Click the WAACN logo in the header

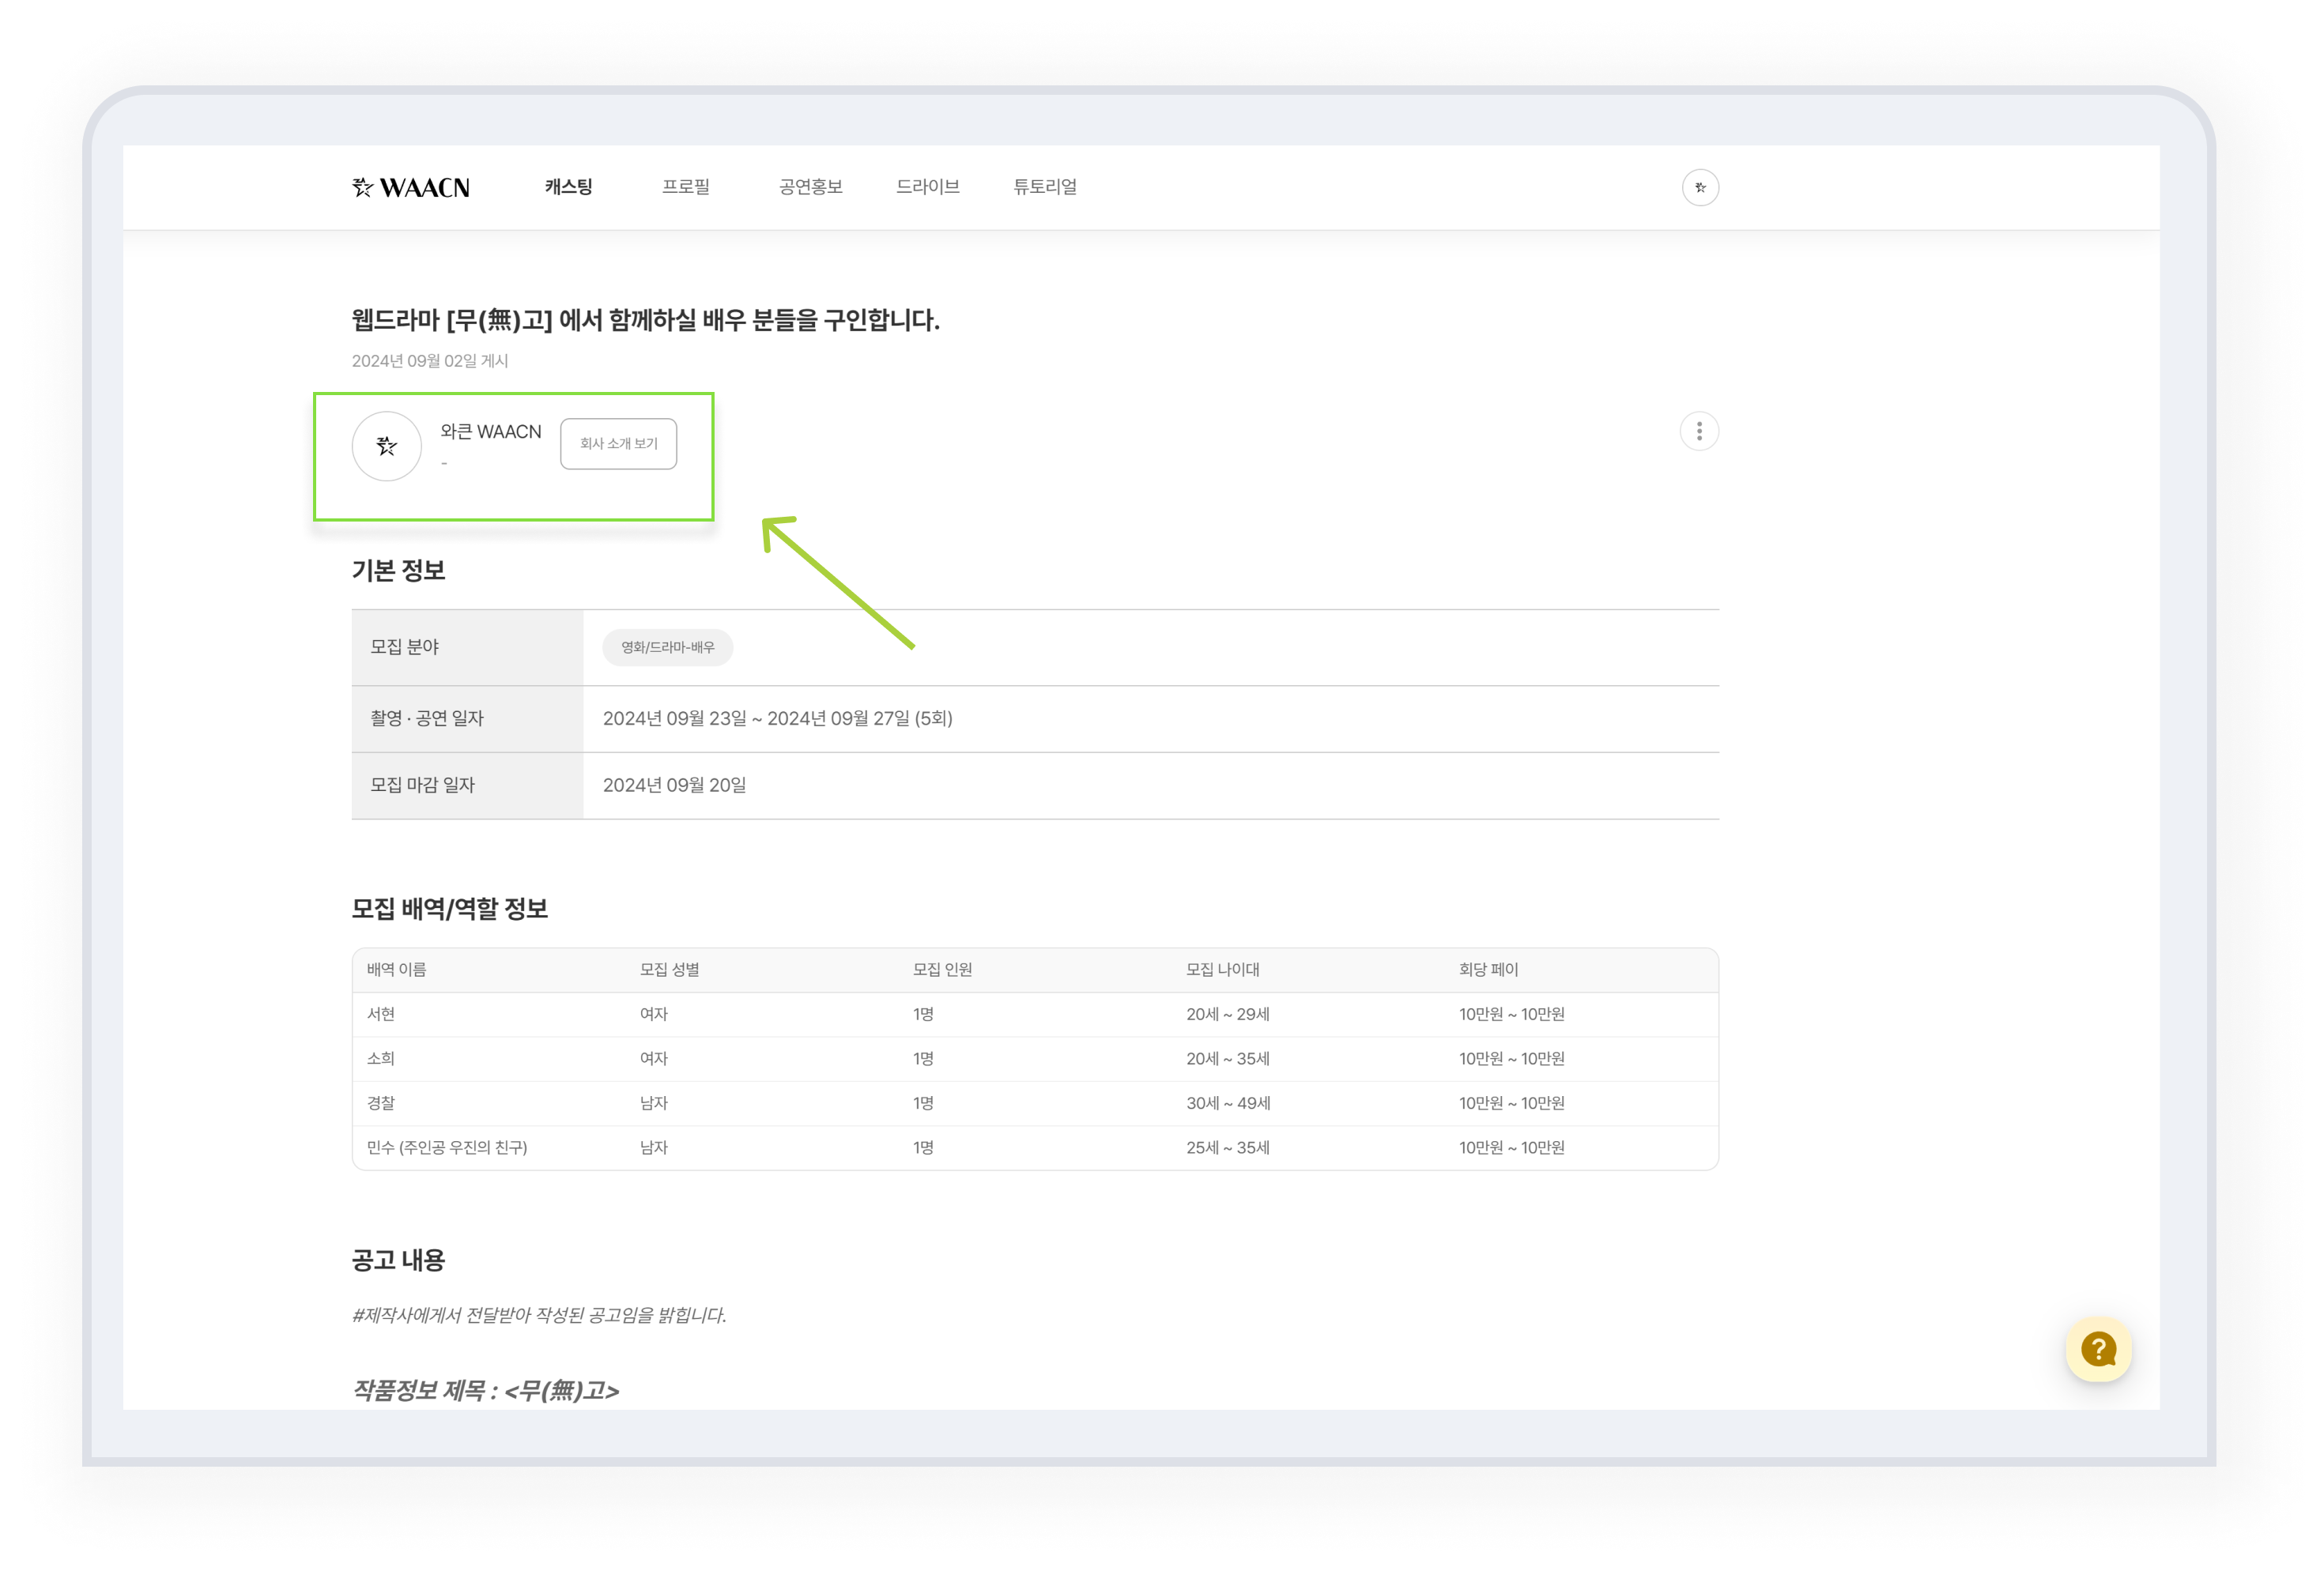411,187
